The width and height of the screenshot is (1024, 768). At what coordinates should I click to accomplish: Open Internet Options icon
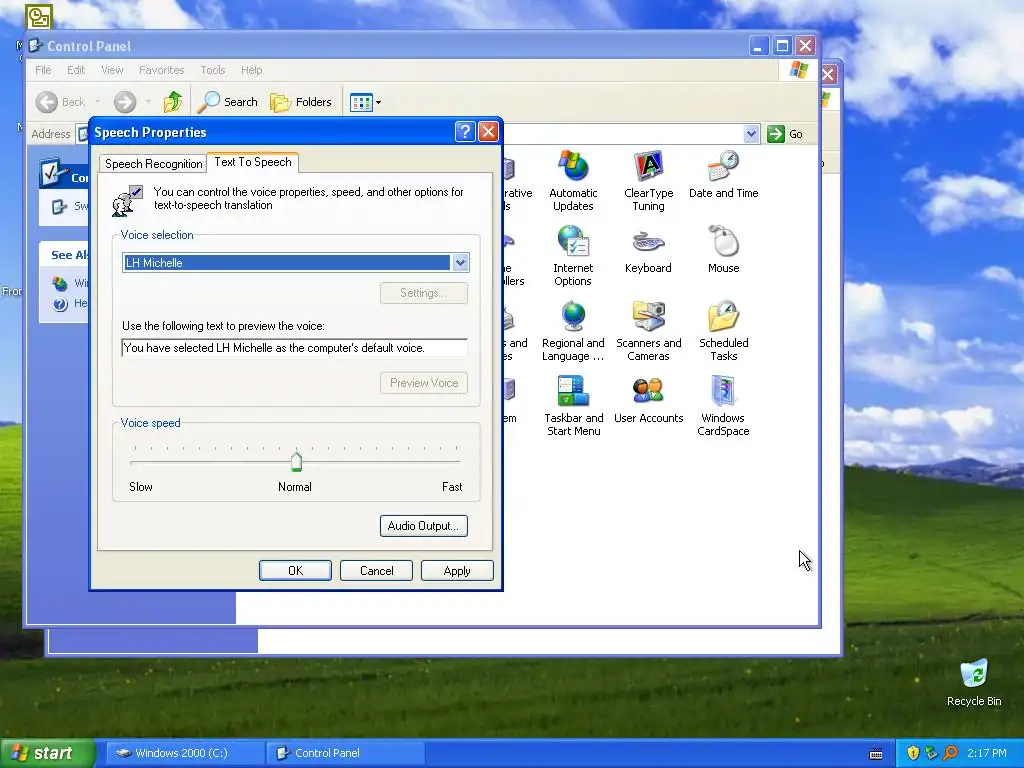pos(573,256)
